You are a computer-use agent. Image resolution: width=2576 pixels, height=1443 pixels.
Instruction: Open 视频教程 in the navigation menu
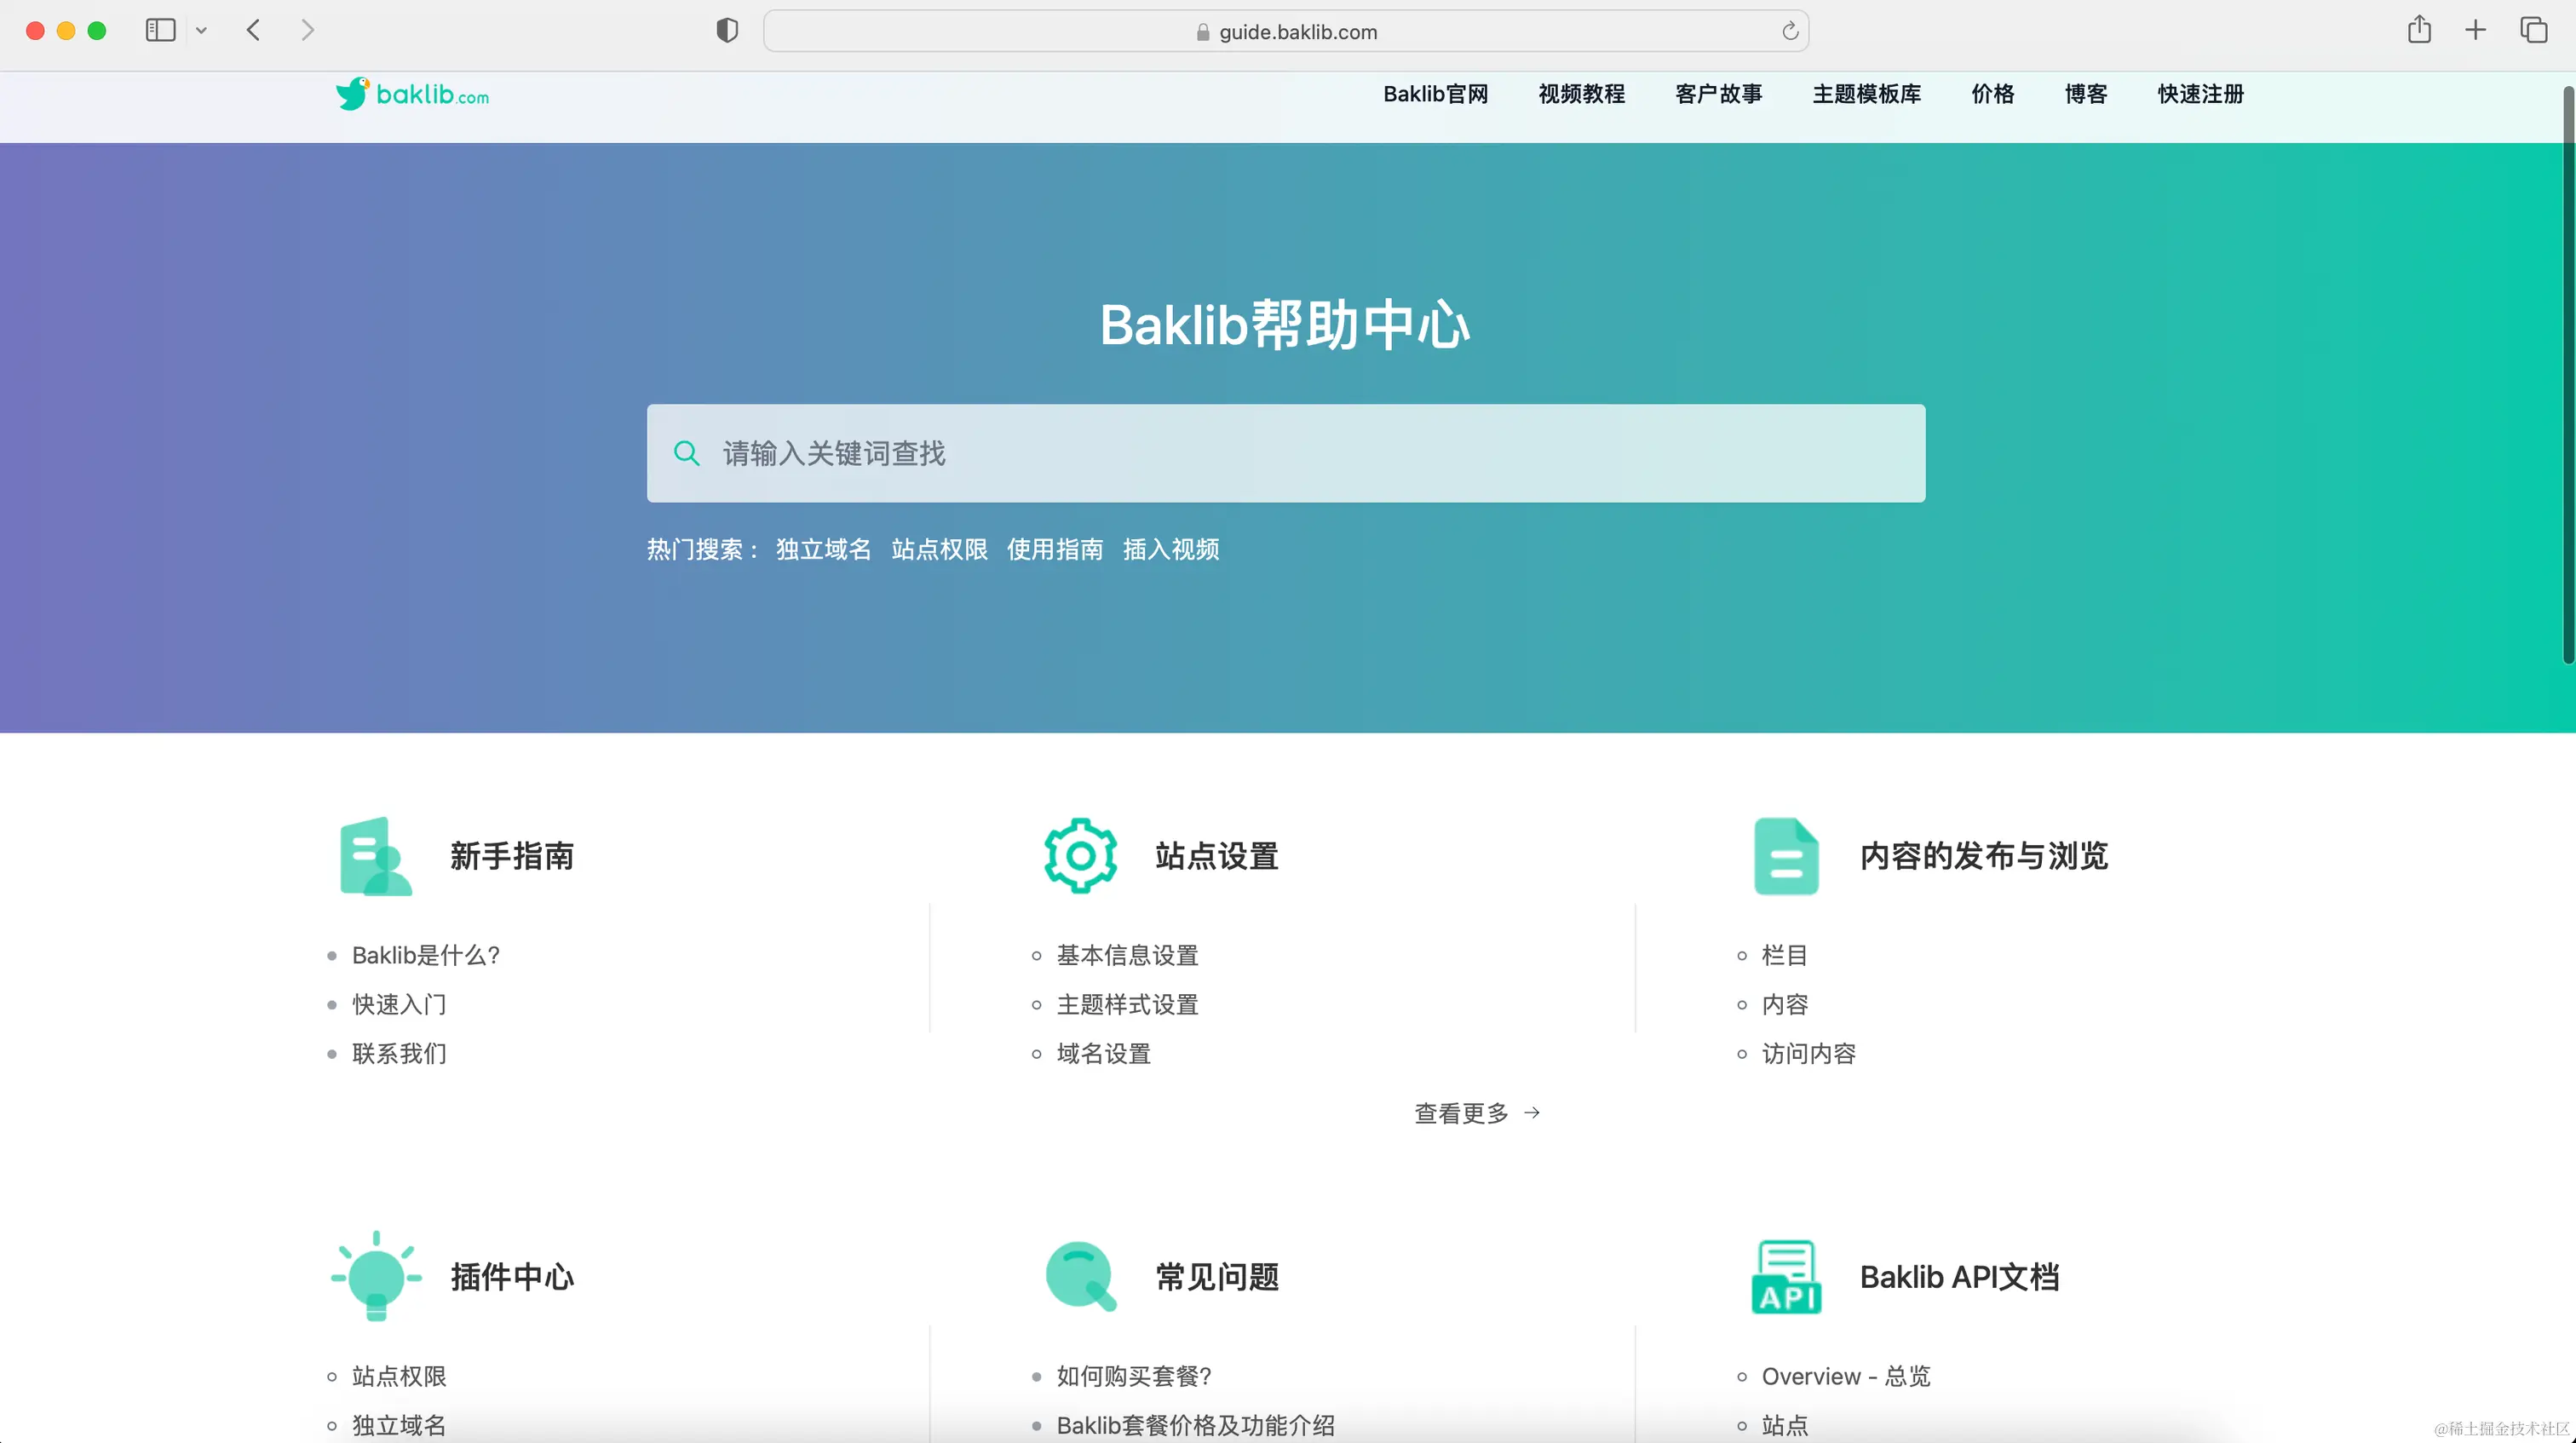coord(1581,94)
